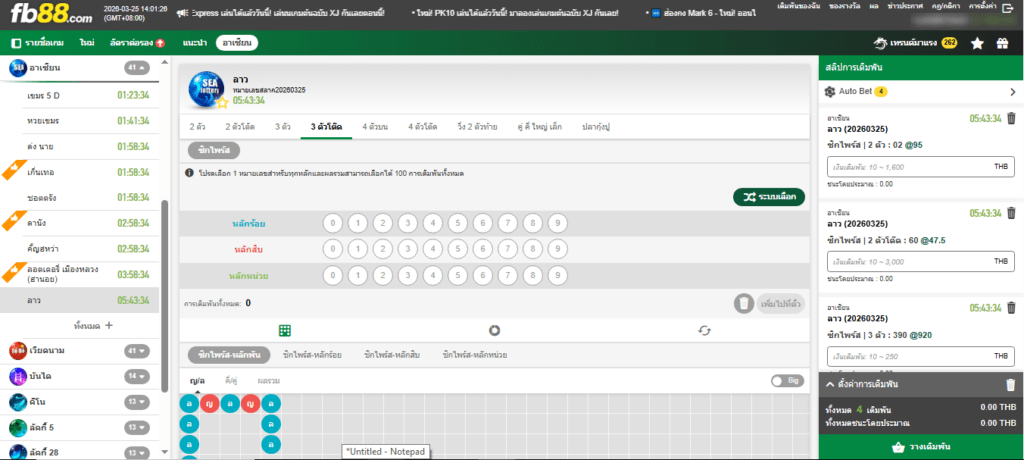1024x460 pixels.
Task: Open the green grid chart icon
Action: click(x=285, y=331)
